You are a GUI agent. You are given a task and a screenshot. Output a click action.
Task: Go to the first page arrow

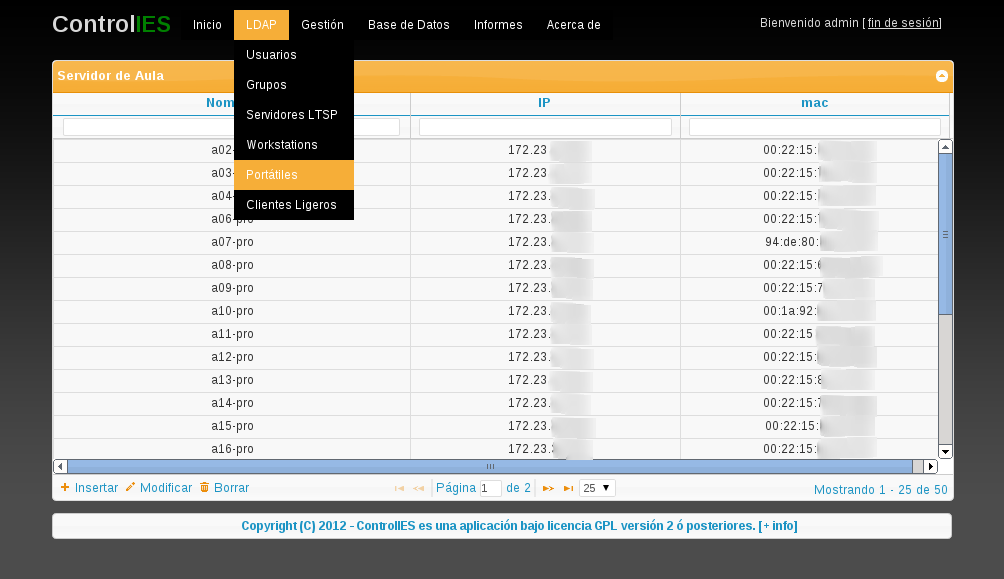[x=400, y=489]
